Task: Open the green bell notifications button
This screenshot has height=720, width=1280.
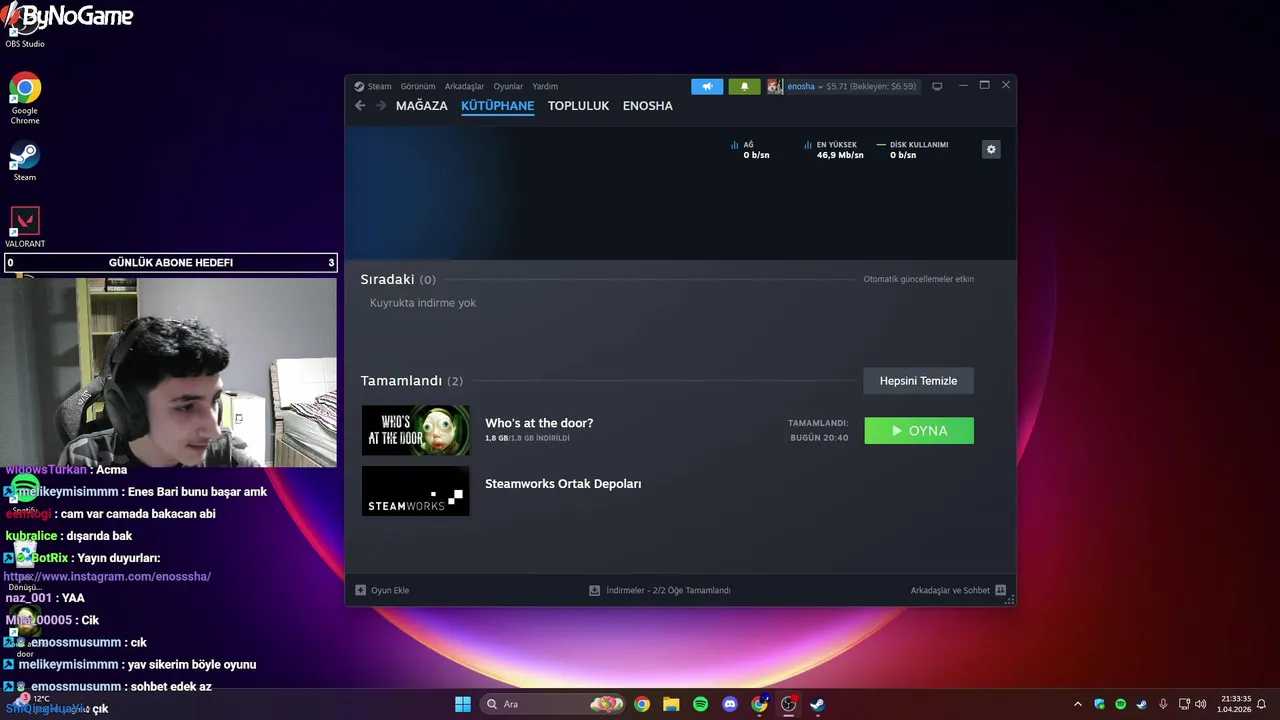Action: (x=744, y=86)
